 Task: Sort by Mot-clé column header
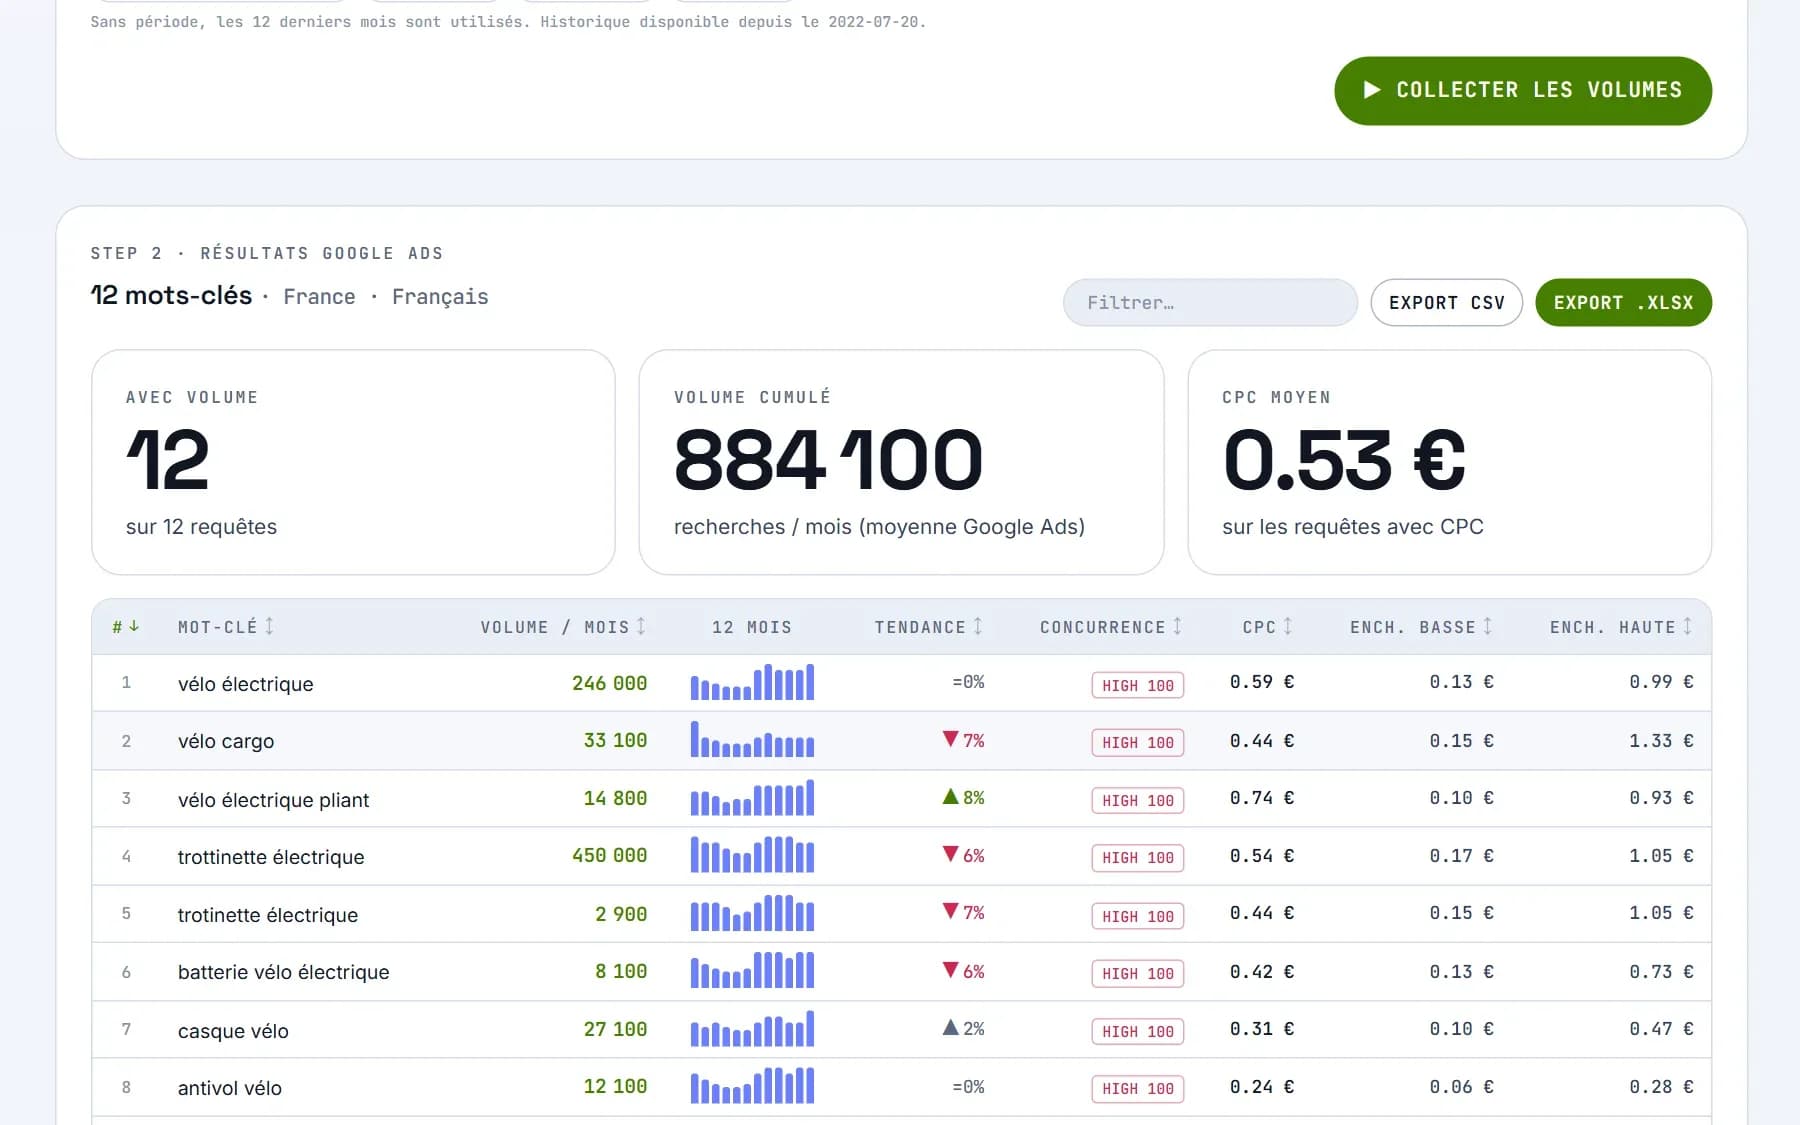tap(226, 627)
